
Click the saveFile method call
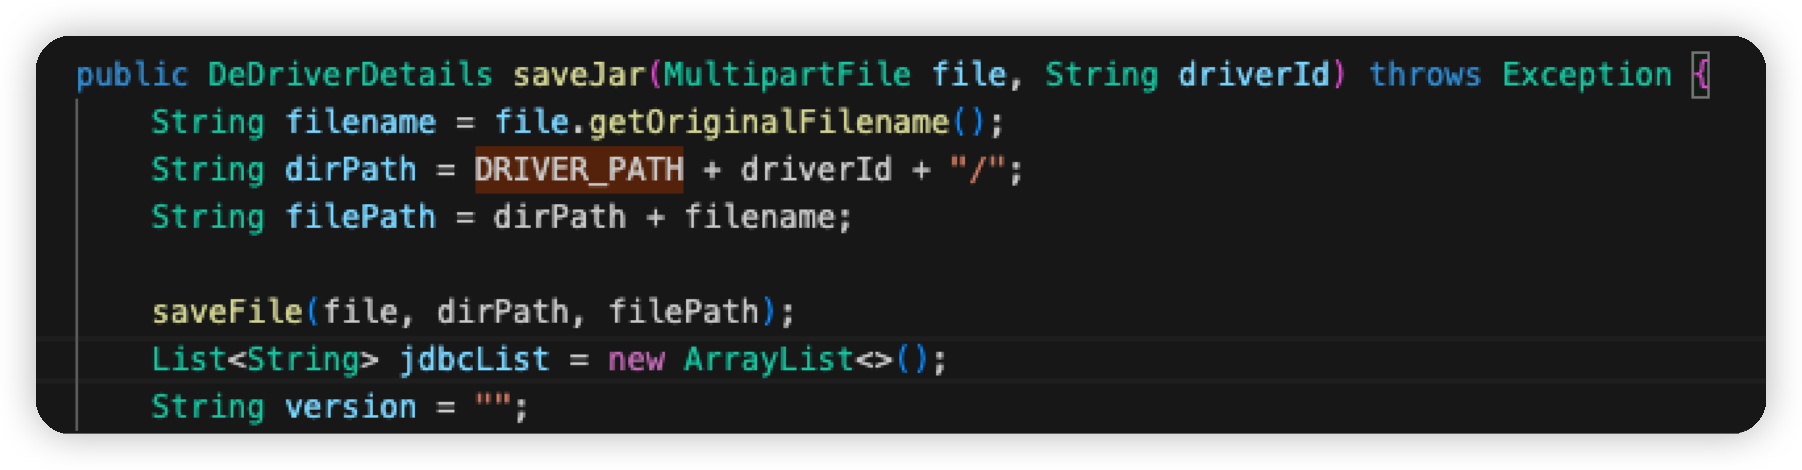[227, 311]
